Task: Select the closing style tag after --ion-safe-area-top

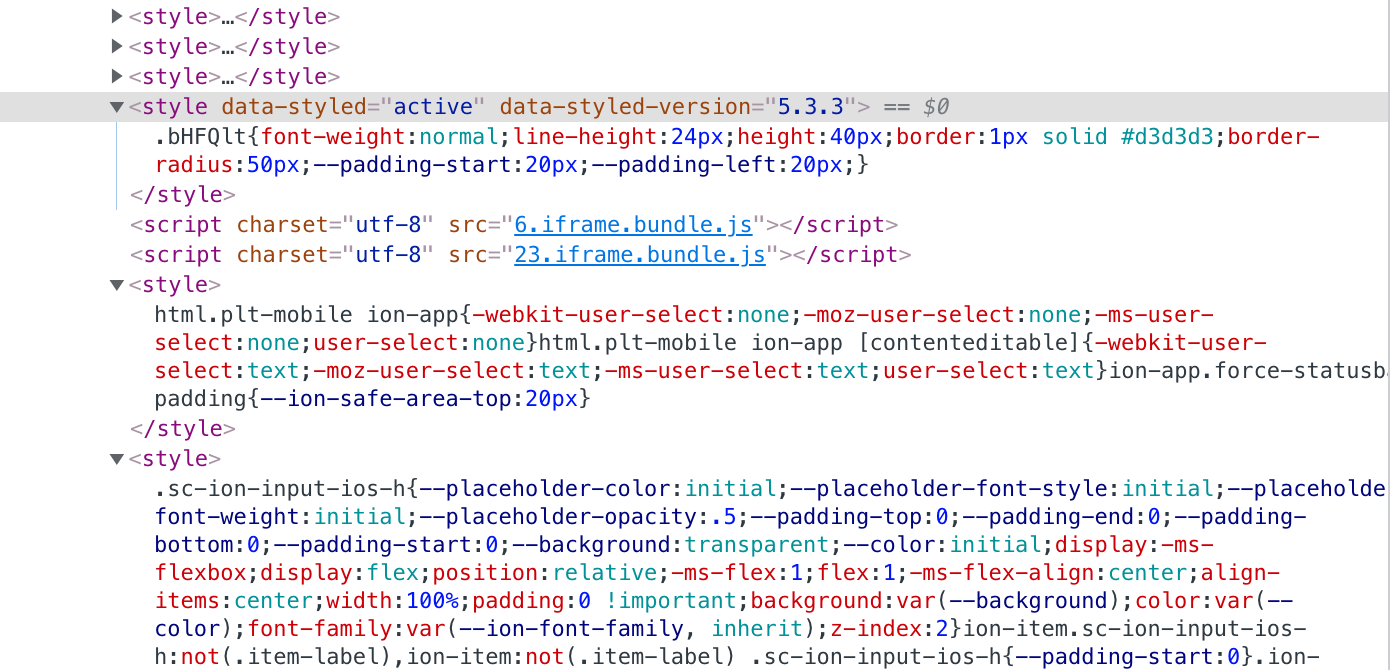Action: 183,429
